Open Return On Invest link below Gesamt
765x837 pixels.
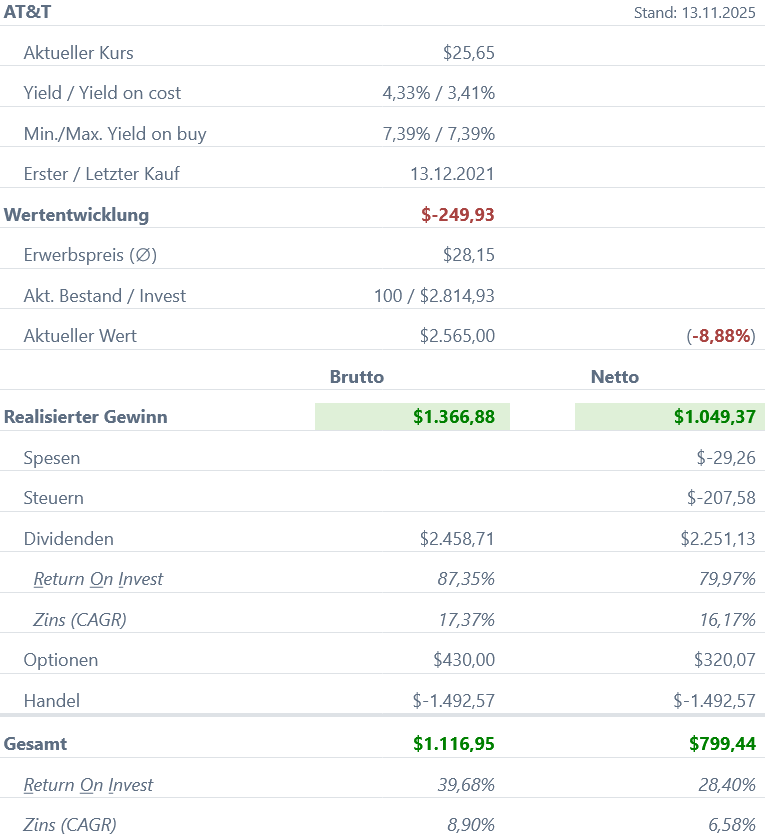[x=88, y=785]
